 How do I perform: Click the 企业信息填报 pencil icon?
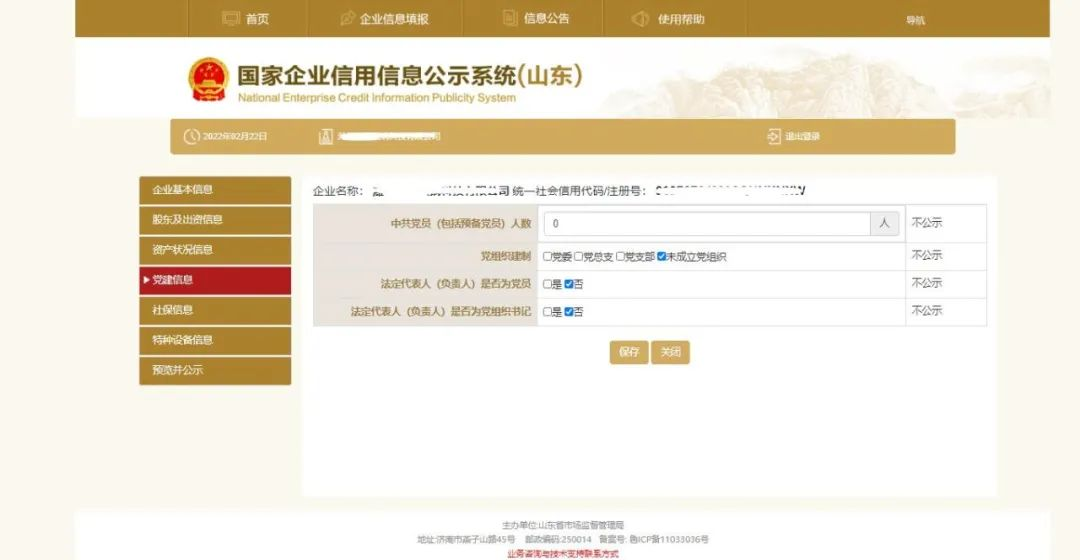(348, 19)
